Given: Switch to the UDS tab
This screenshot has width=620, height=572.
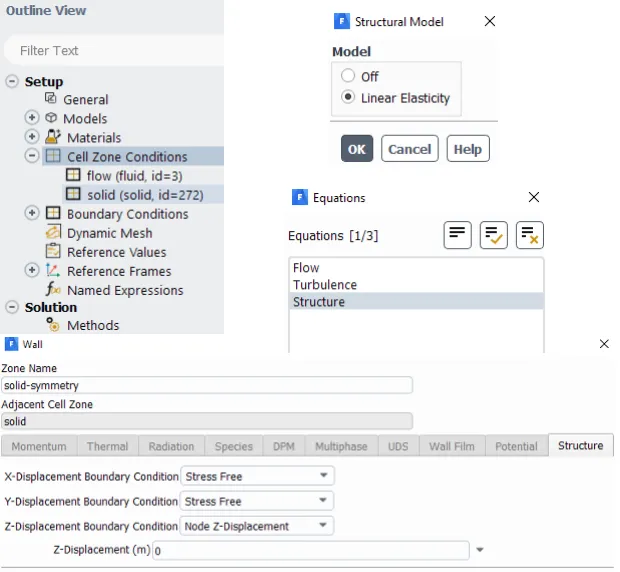Looking at the screenshot, I should [x=398, y=446].
